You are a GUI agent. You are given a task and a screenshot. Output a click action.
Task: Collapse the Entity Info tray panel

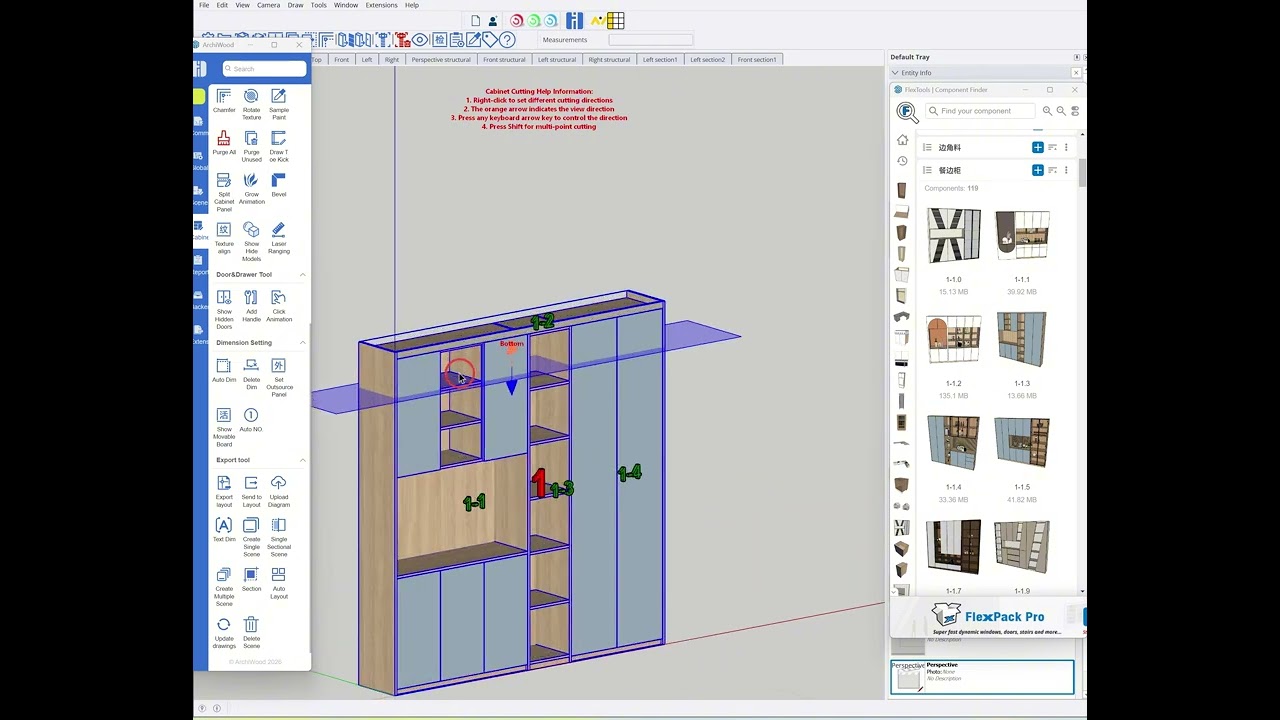point(895,73)
